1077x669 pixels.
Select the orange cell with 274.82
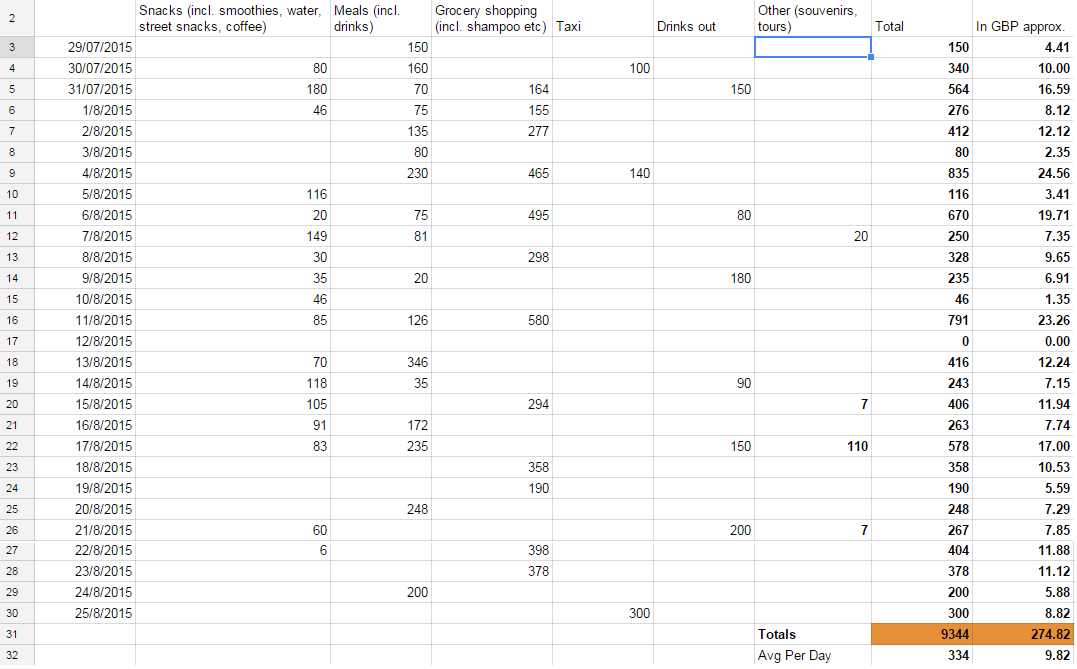tap(1023, 634)
